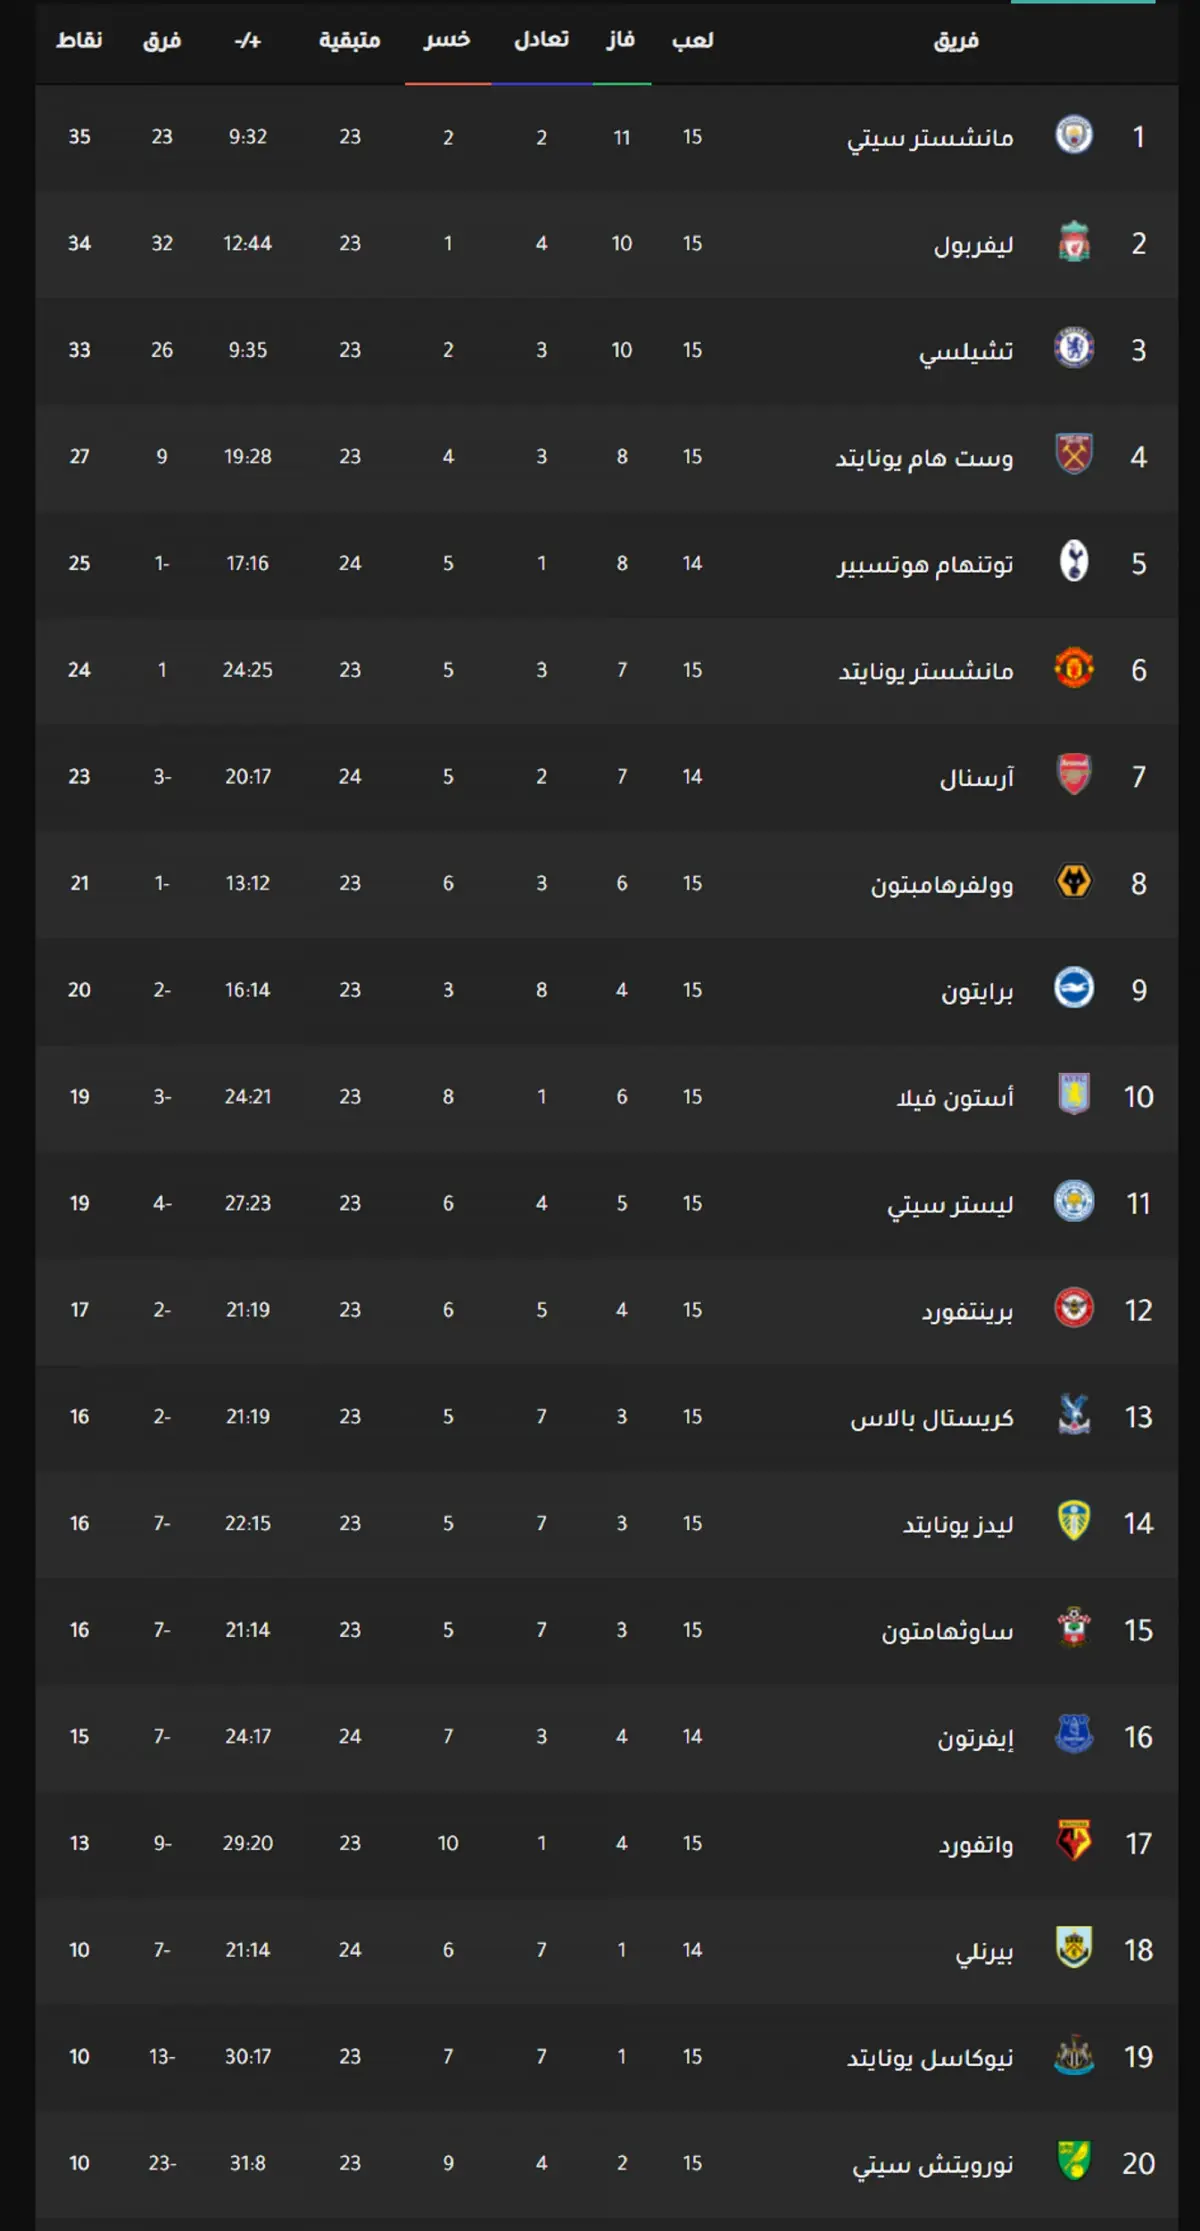Click the Tottenham Hotspur cockerel crest
This screenshot has height=2231, width=1200.
(1074, 563)
